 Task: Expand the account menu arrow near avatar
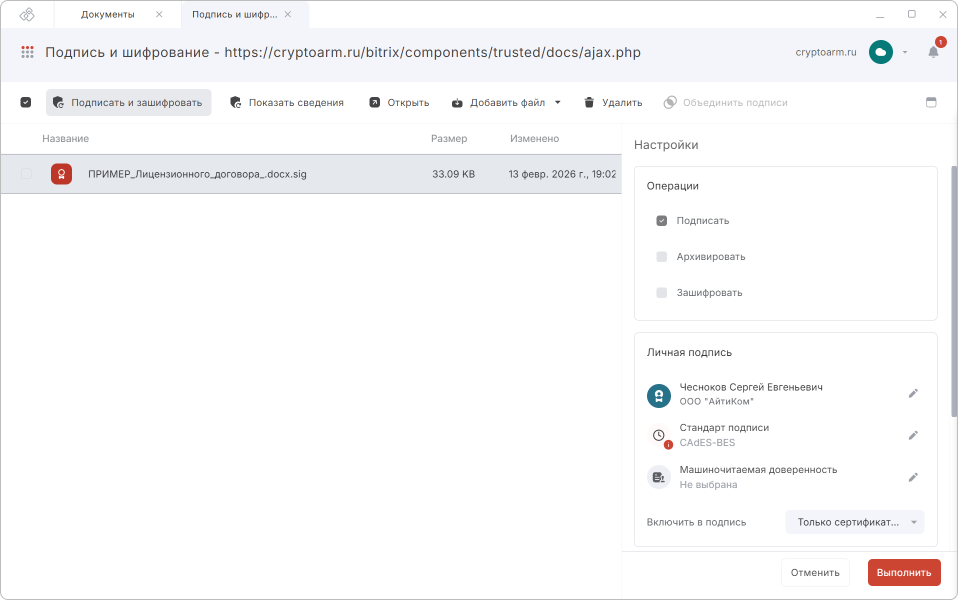click(905, 52)
